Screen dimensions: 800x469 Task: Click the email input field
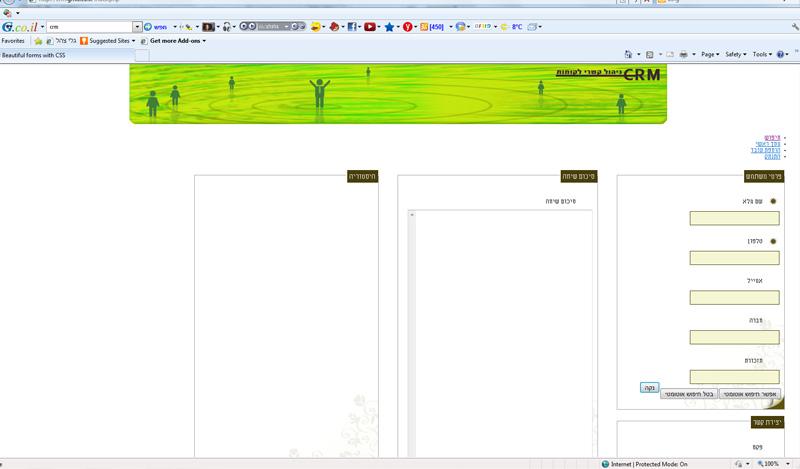[734, 298]
